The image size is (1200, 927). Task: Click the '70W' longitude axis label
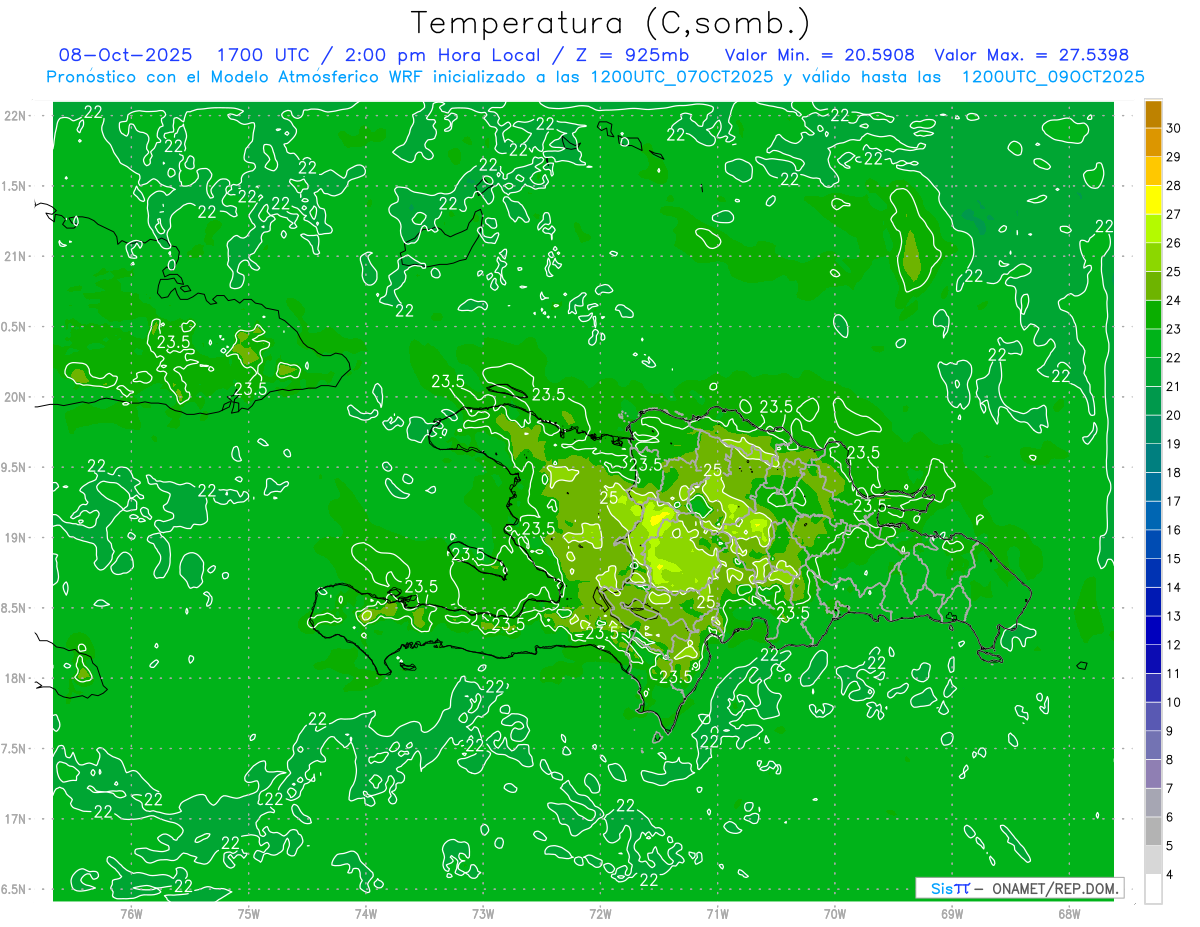pyautogui.click(x=834, y=914)
